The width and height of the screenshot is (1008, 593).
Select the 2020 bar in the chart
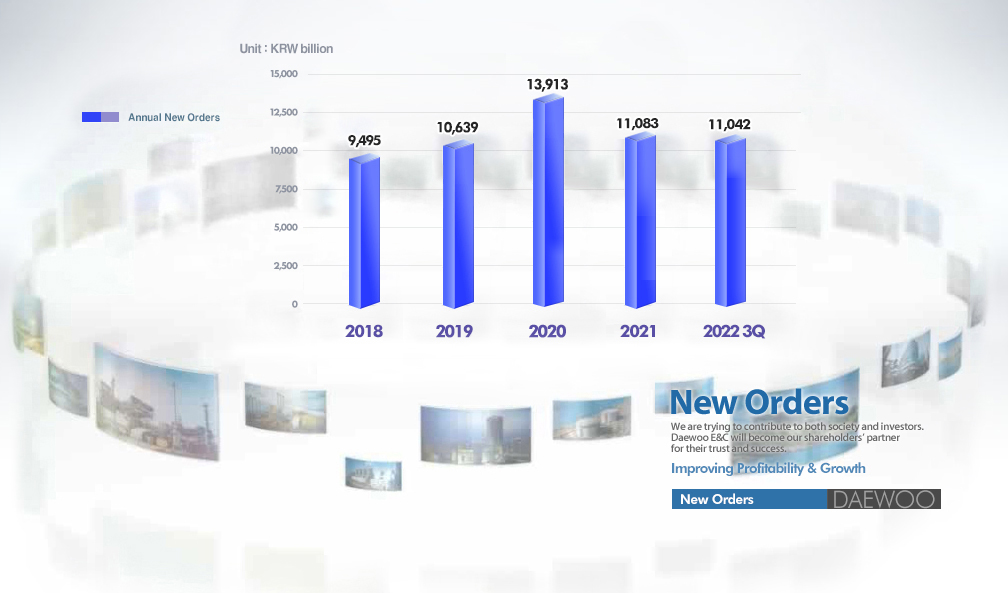click(548, 200)
